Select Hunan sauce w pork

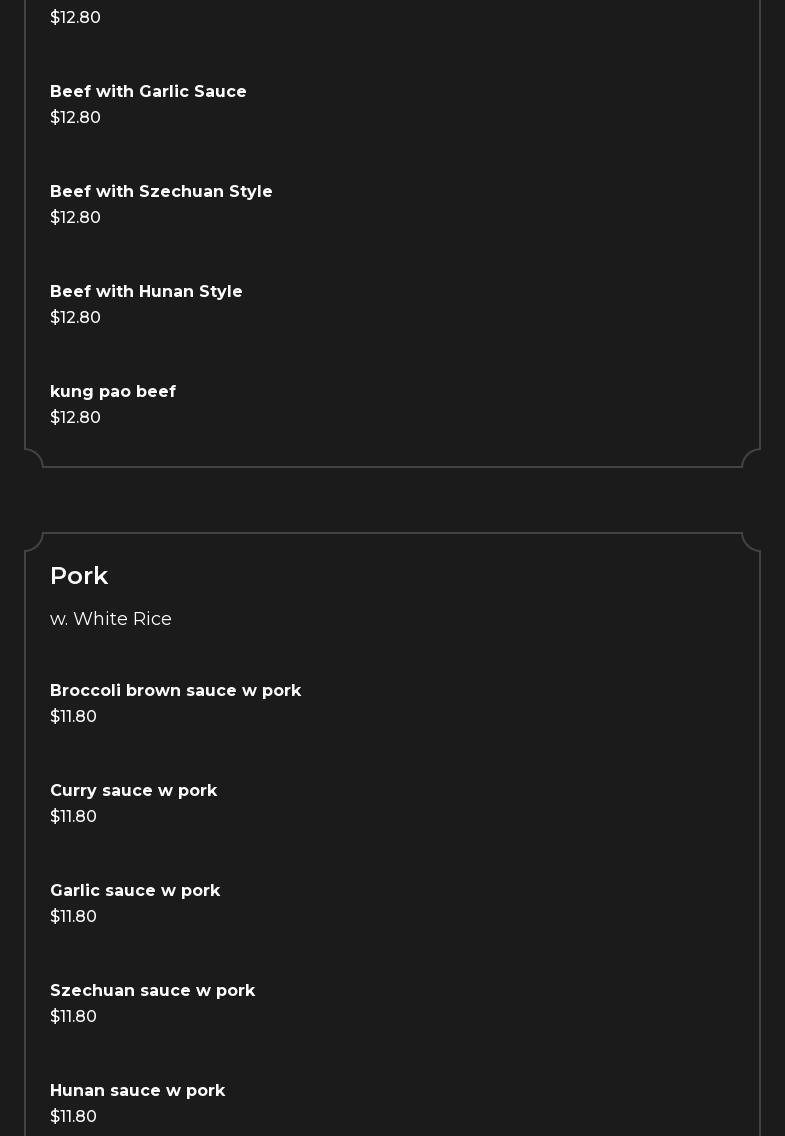137,1090
